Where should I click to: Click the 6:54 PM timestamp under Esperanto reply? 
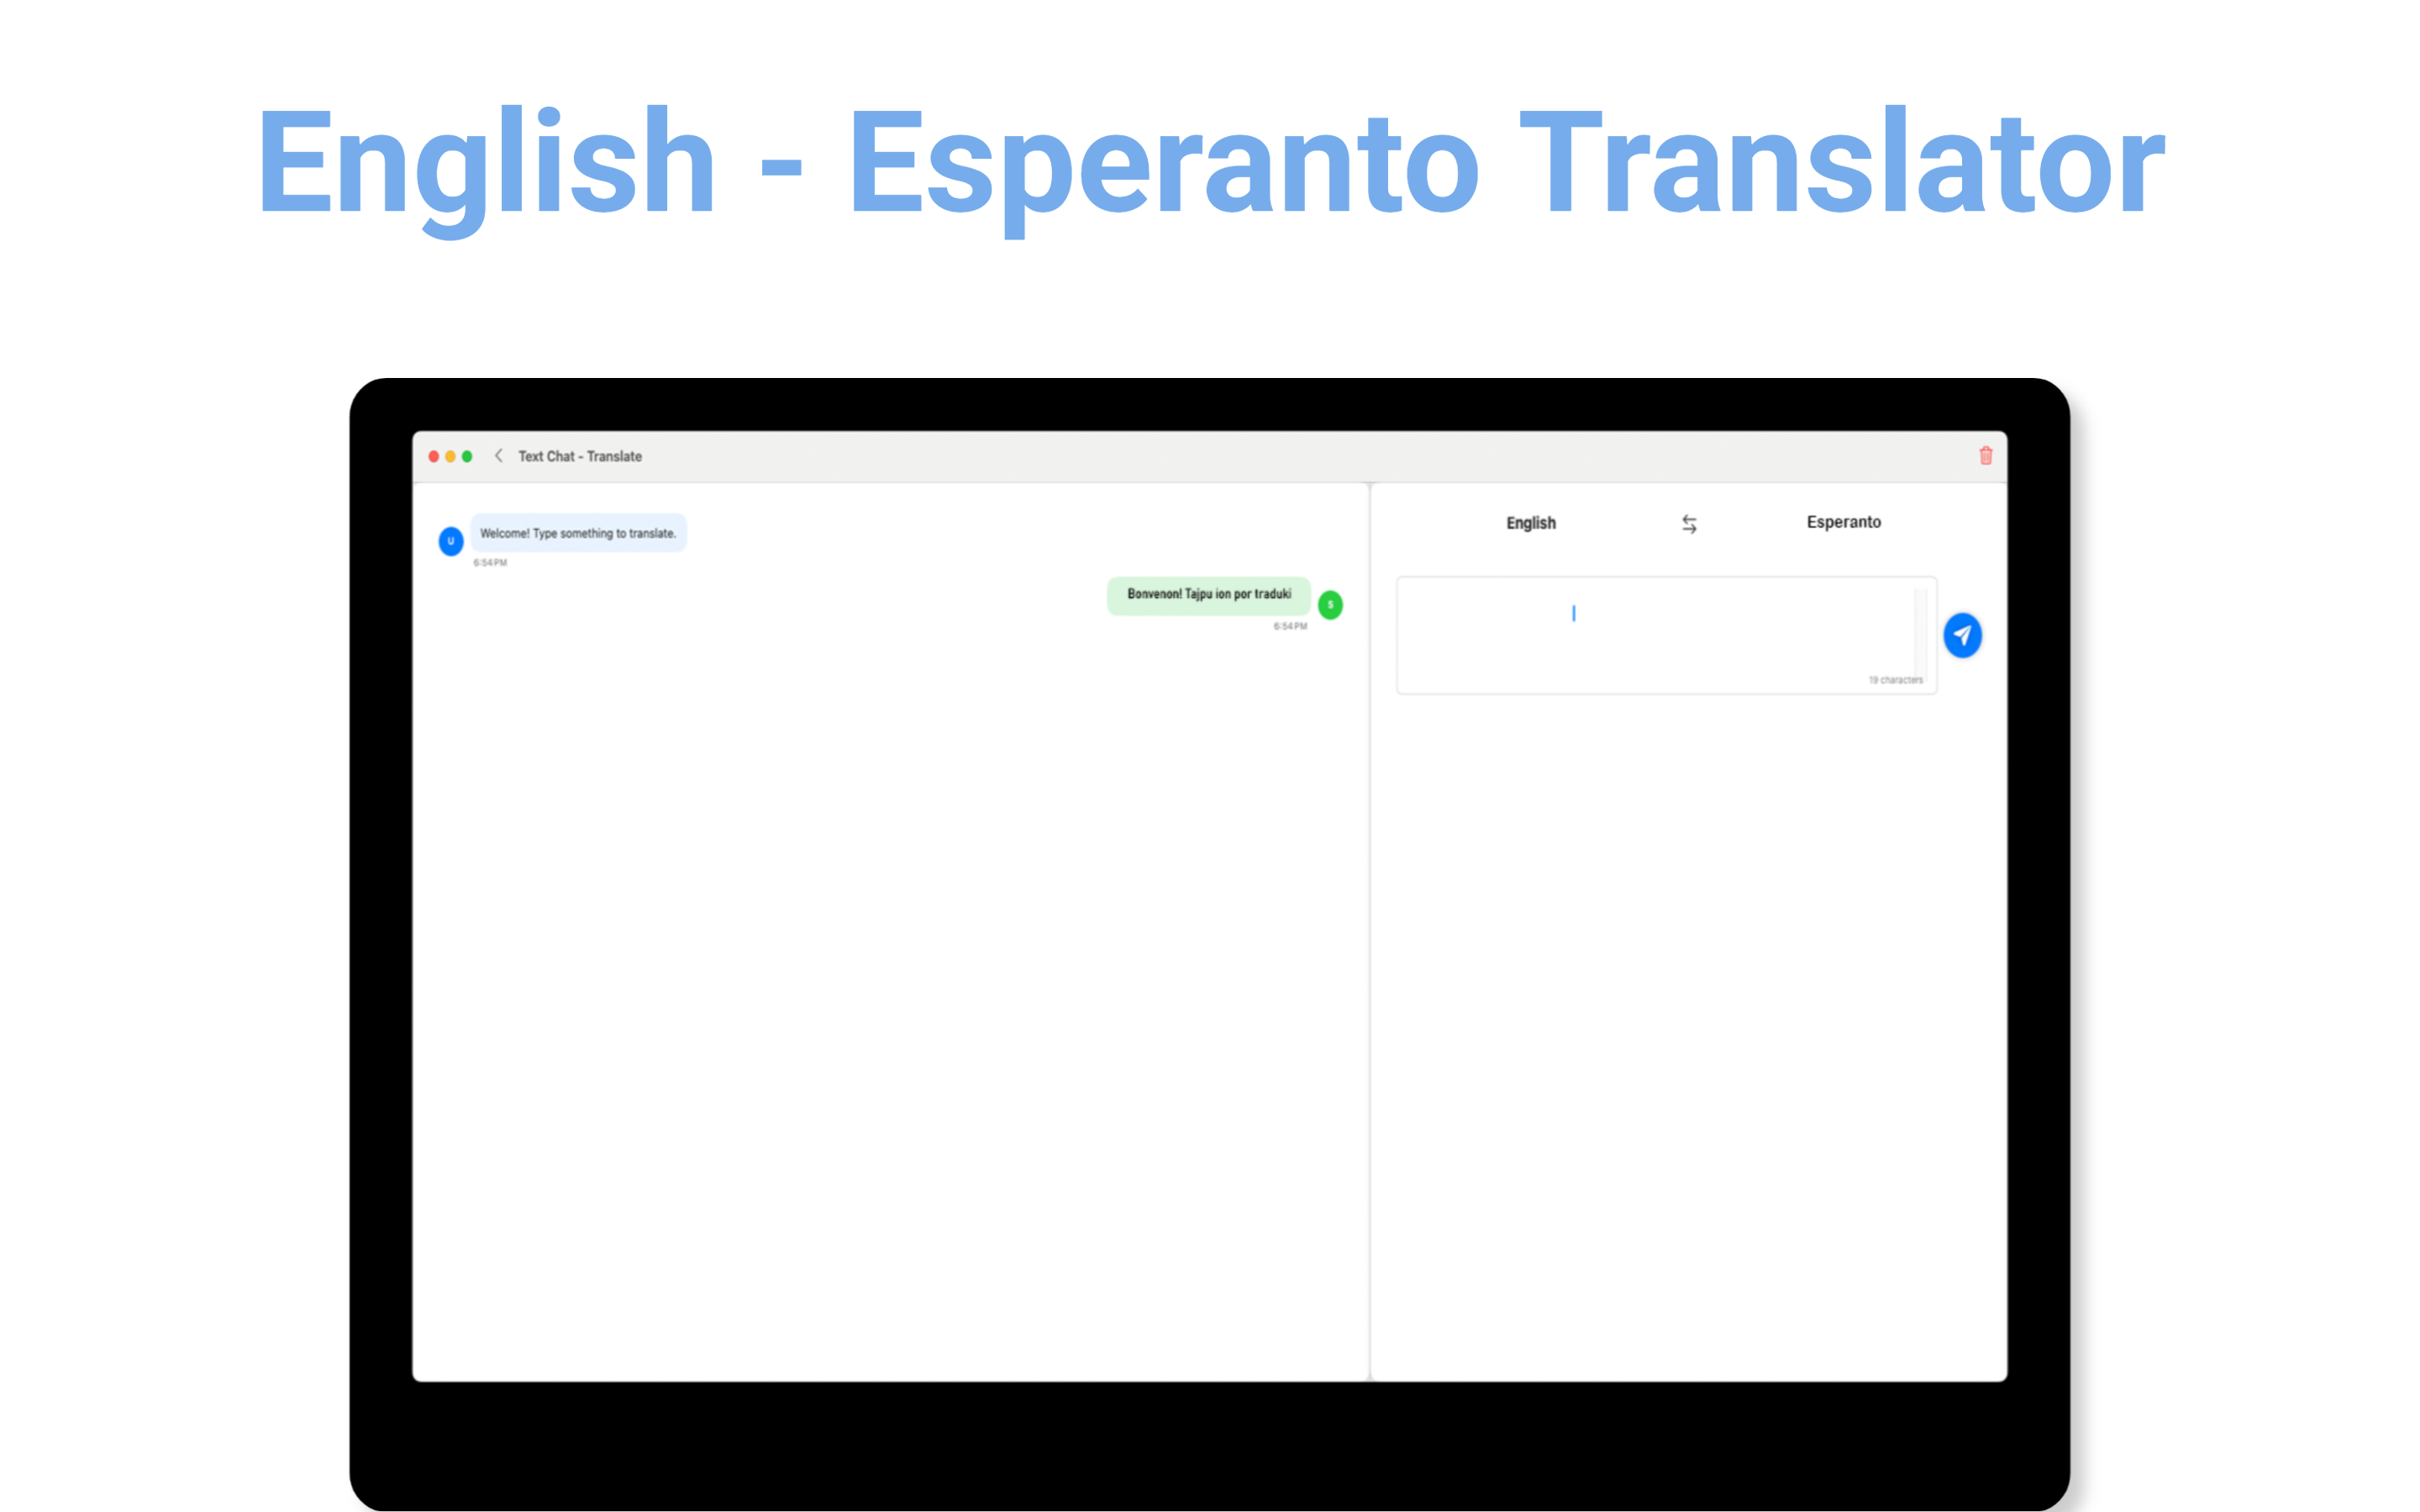1290,626
